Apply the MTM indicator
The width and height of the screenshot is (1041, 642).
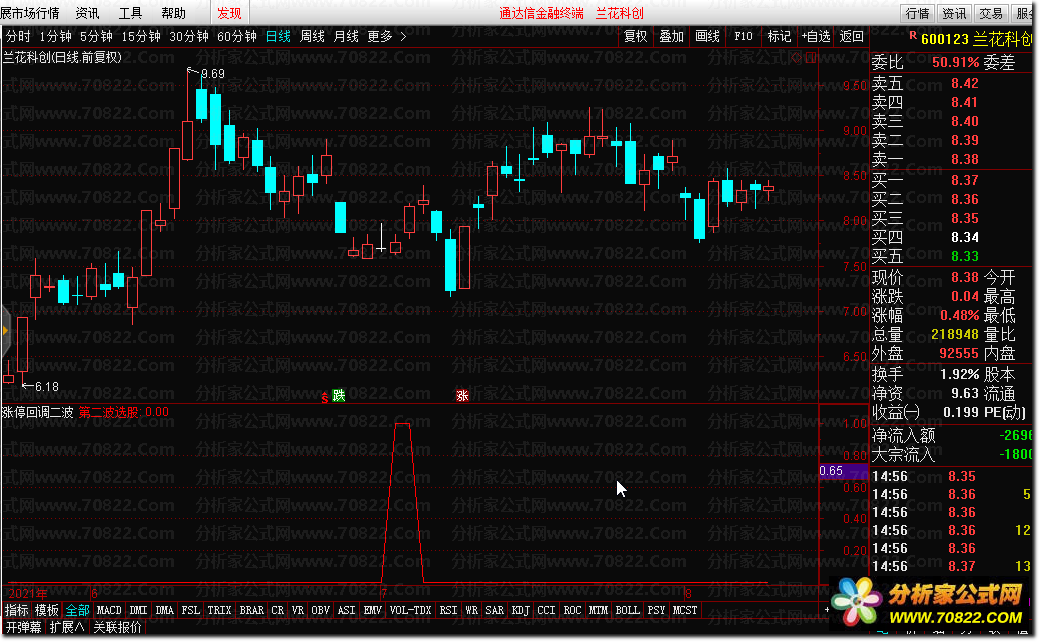(598, 610)
